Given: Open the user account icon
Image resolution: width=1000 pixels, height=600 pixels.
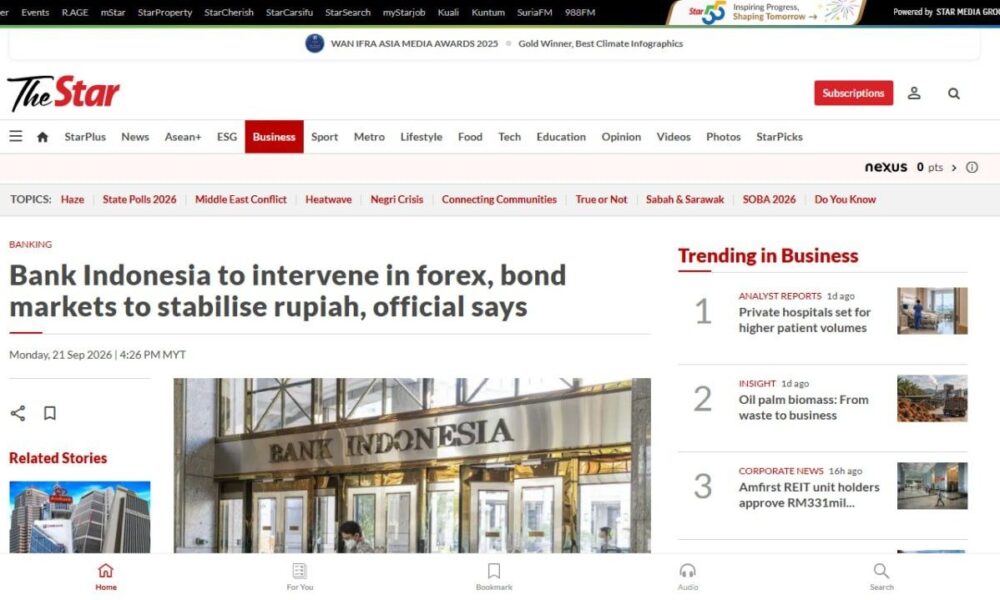Looking at the screenshot, I should 914,93.
